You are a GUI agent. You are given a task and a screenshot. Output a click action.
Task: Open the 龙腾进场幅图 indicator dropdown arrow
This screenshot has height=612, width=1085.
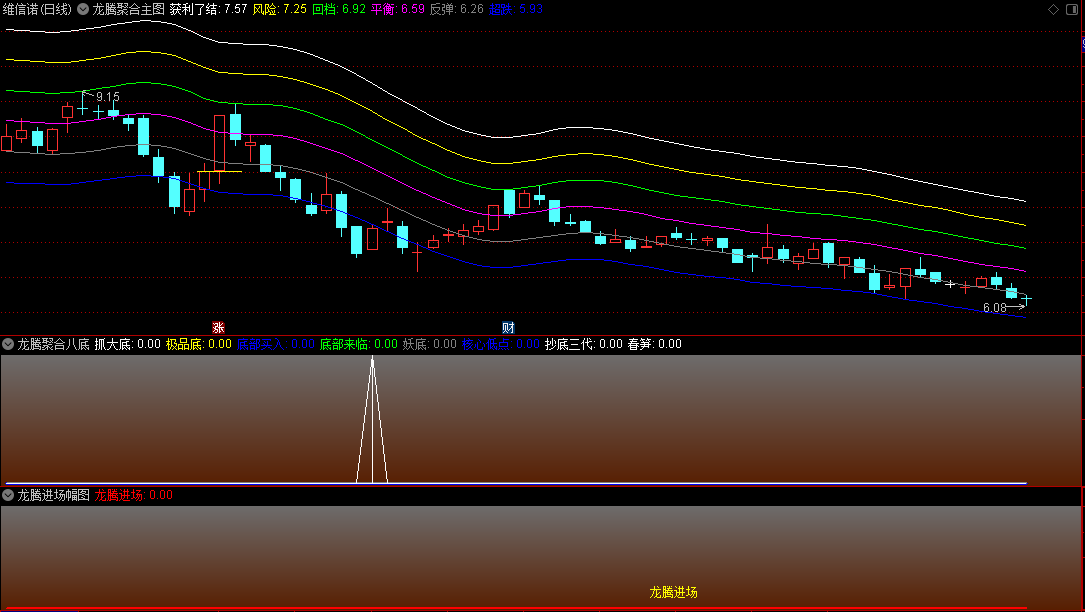(8, 495)
